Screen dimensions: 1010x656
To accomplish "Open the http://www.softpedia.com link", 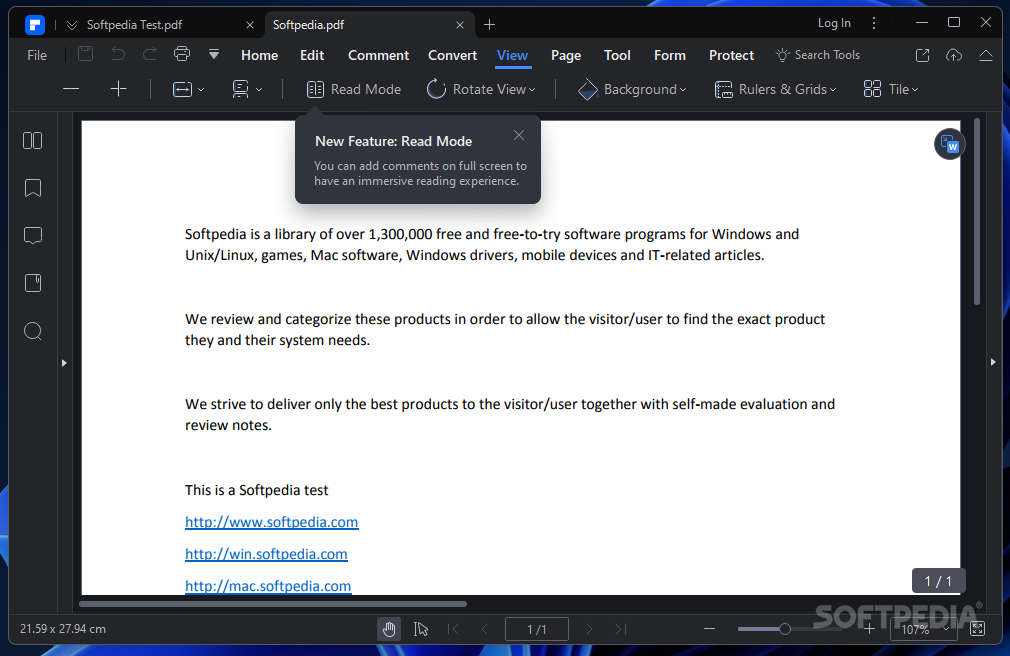I will pos(271,522).
